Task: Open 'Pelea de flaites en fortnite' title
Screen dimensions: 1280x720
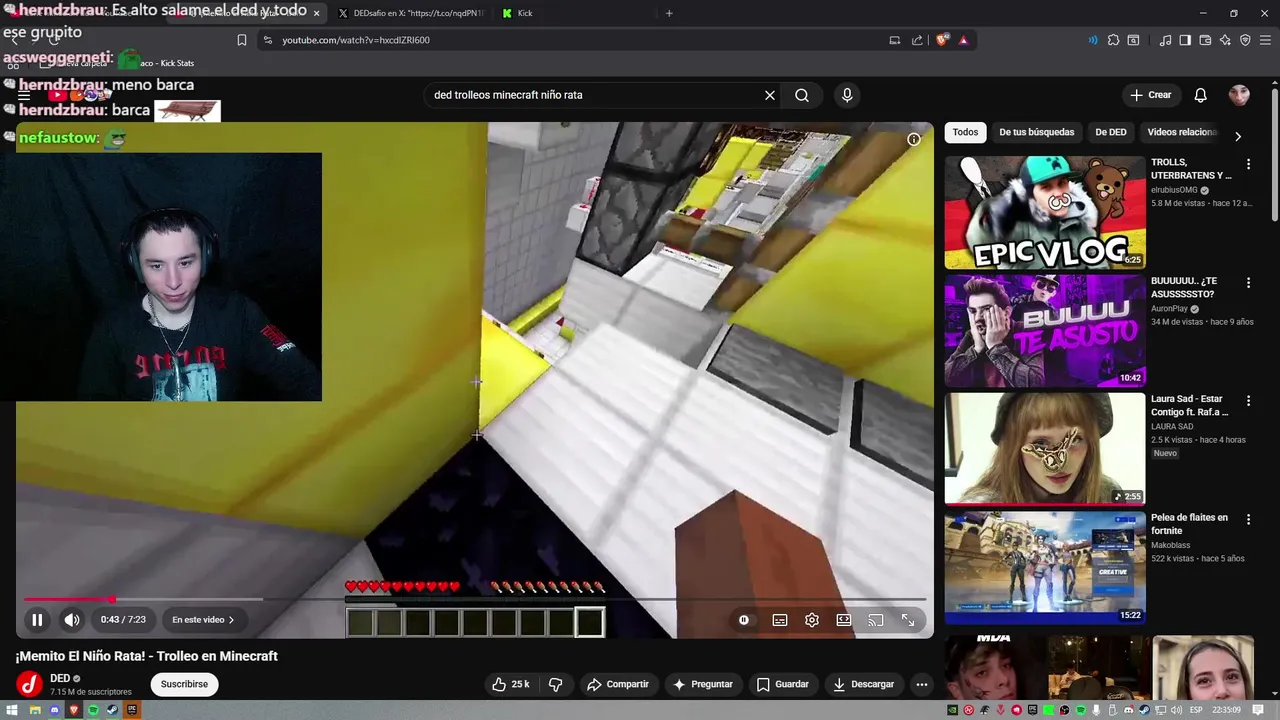Action: (1189, 524)
